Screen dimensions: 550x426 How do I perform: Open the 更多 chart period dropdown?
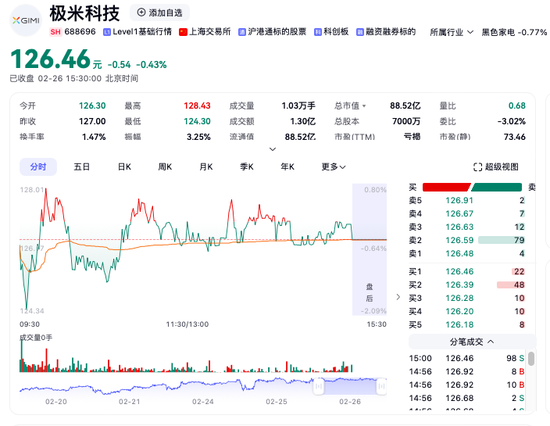click(x=334, y=167)
